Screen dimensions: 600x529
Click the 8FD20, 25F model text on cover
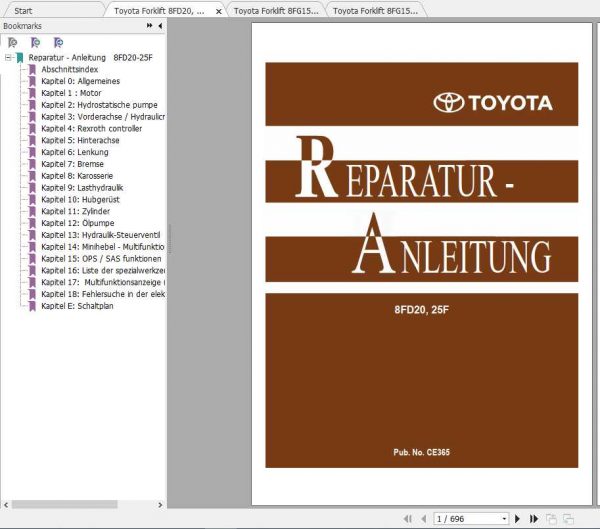tap(421, 310)
